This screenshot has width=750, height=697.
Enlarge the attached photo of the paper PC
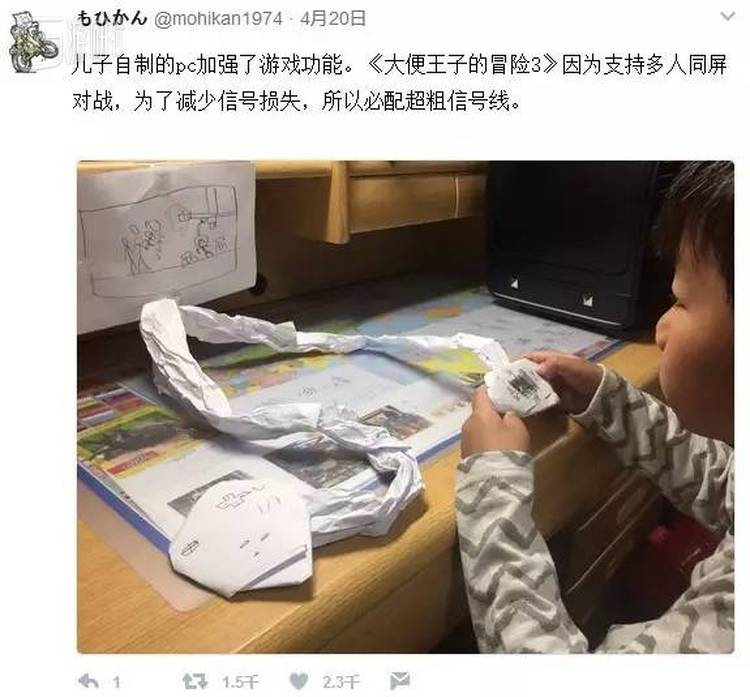(406, 407)
